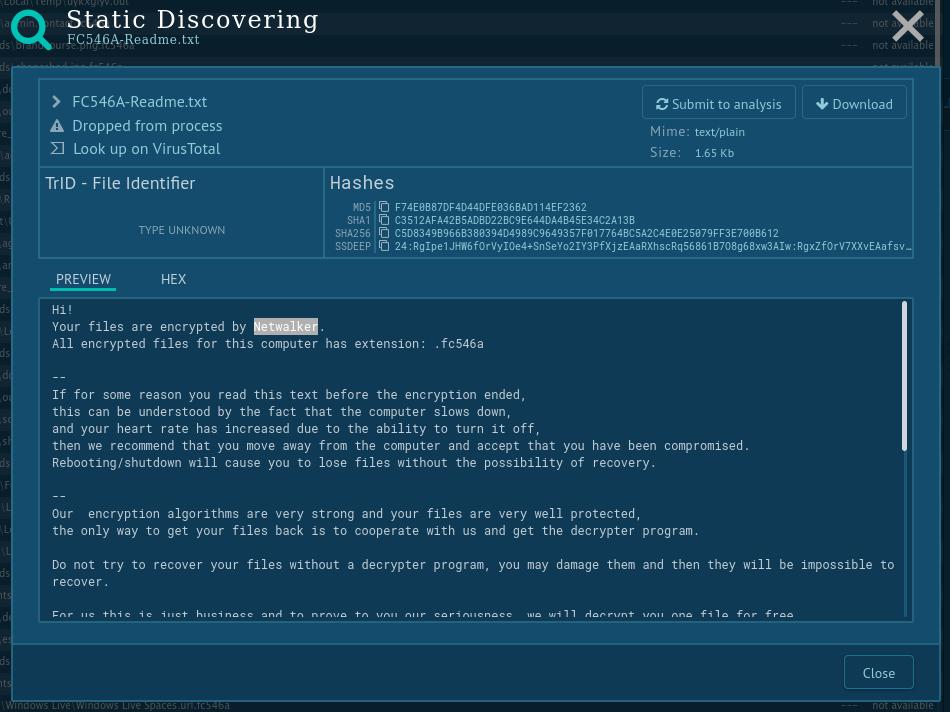Download the readme file

pyautogui.click(x=854, y=104)
